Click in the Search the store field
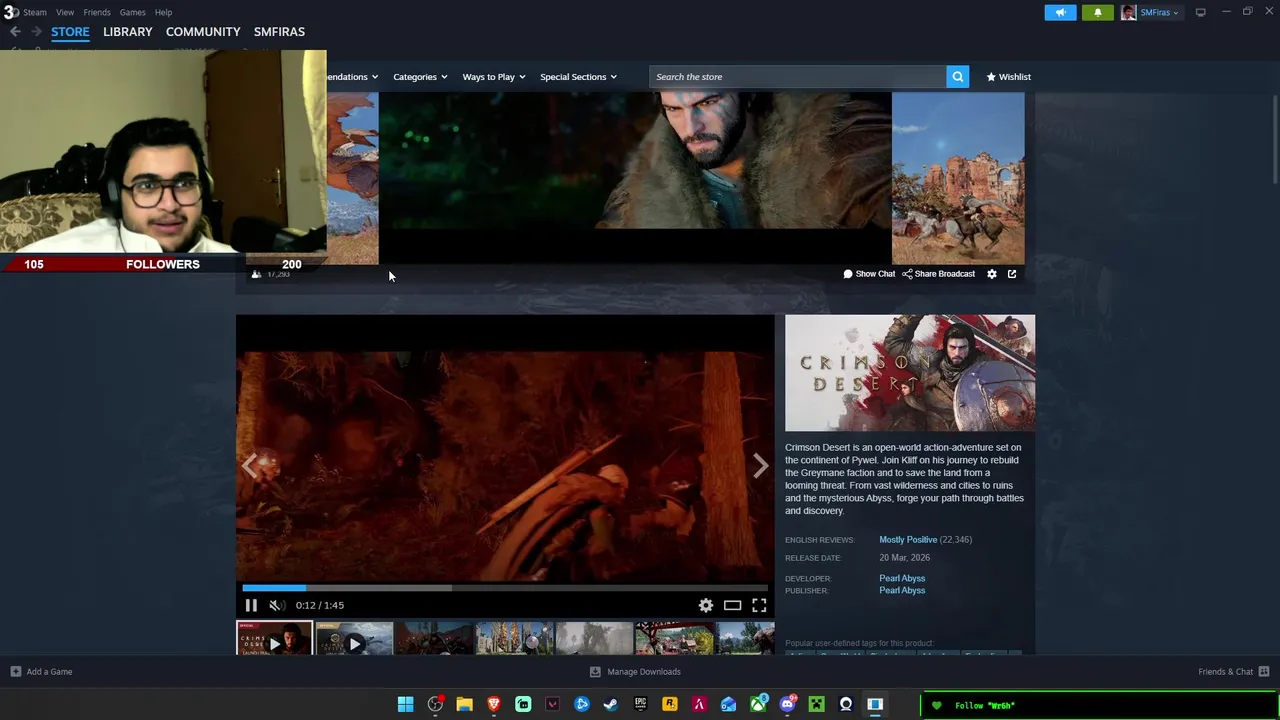Screen dimensions: 1280x720 click(798, 77)
